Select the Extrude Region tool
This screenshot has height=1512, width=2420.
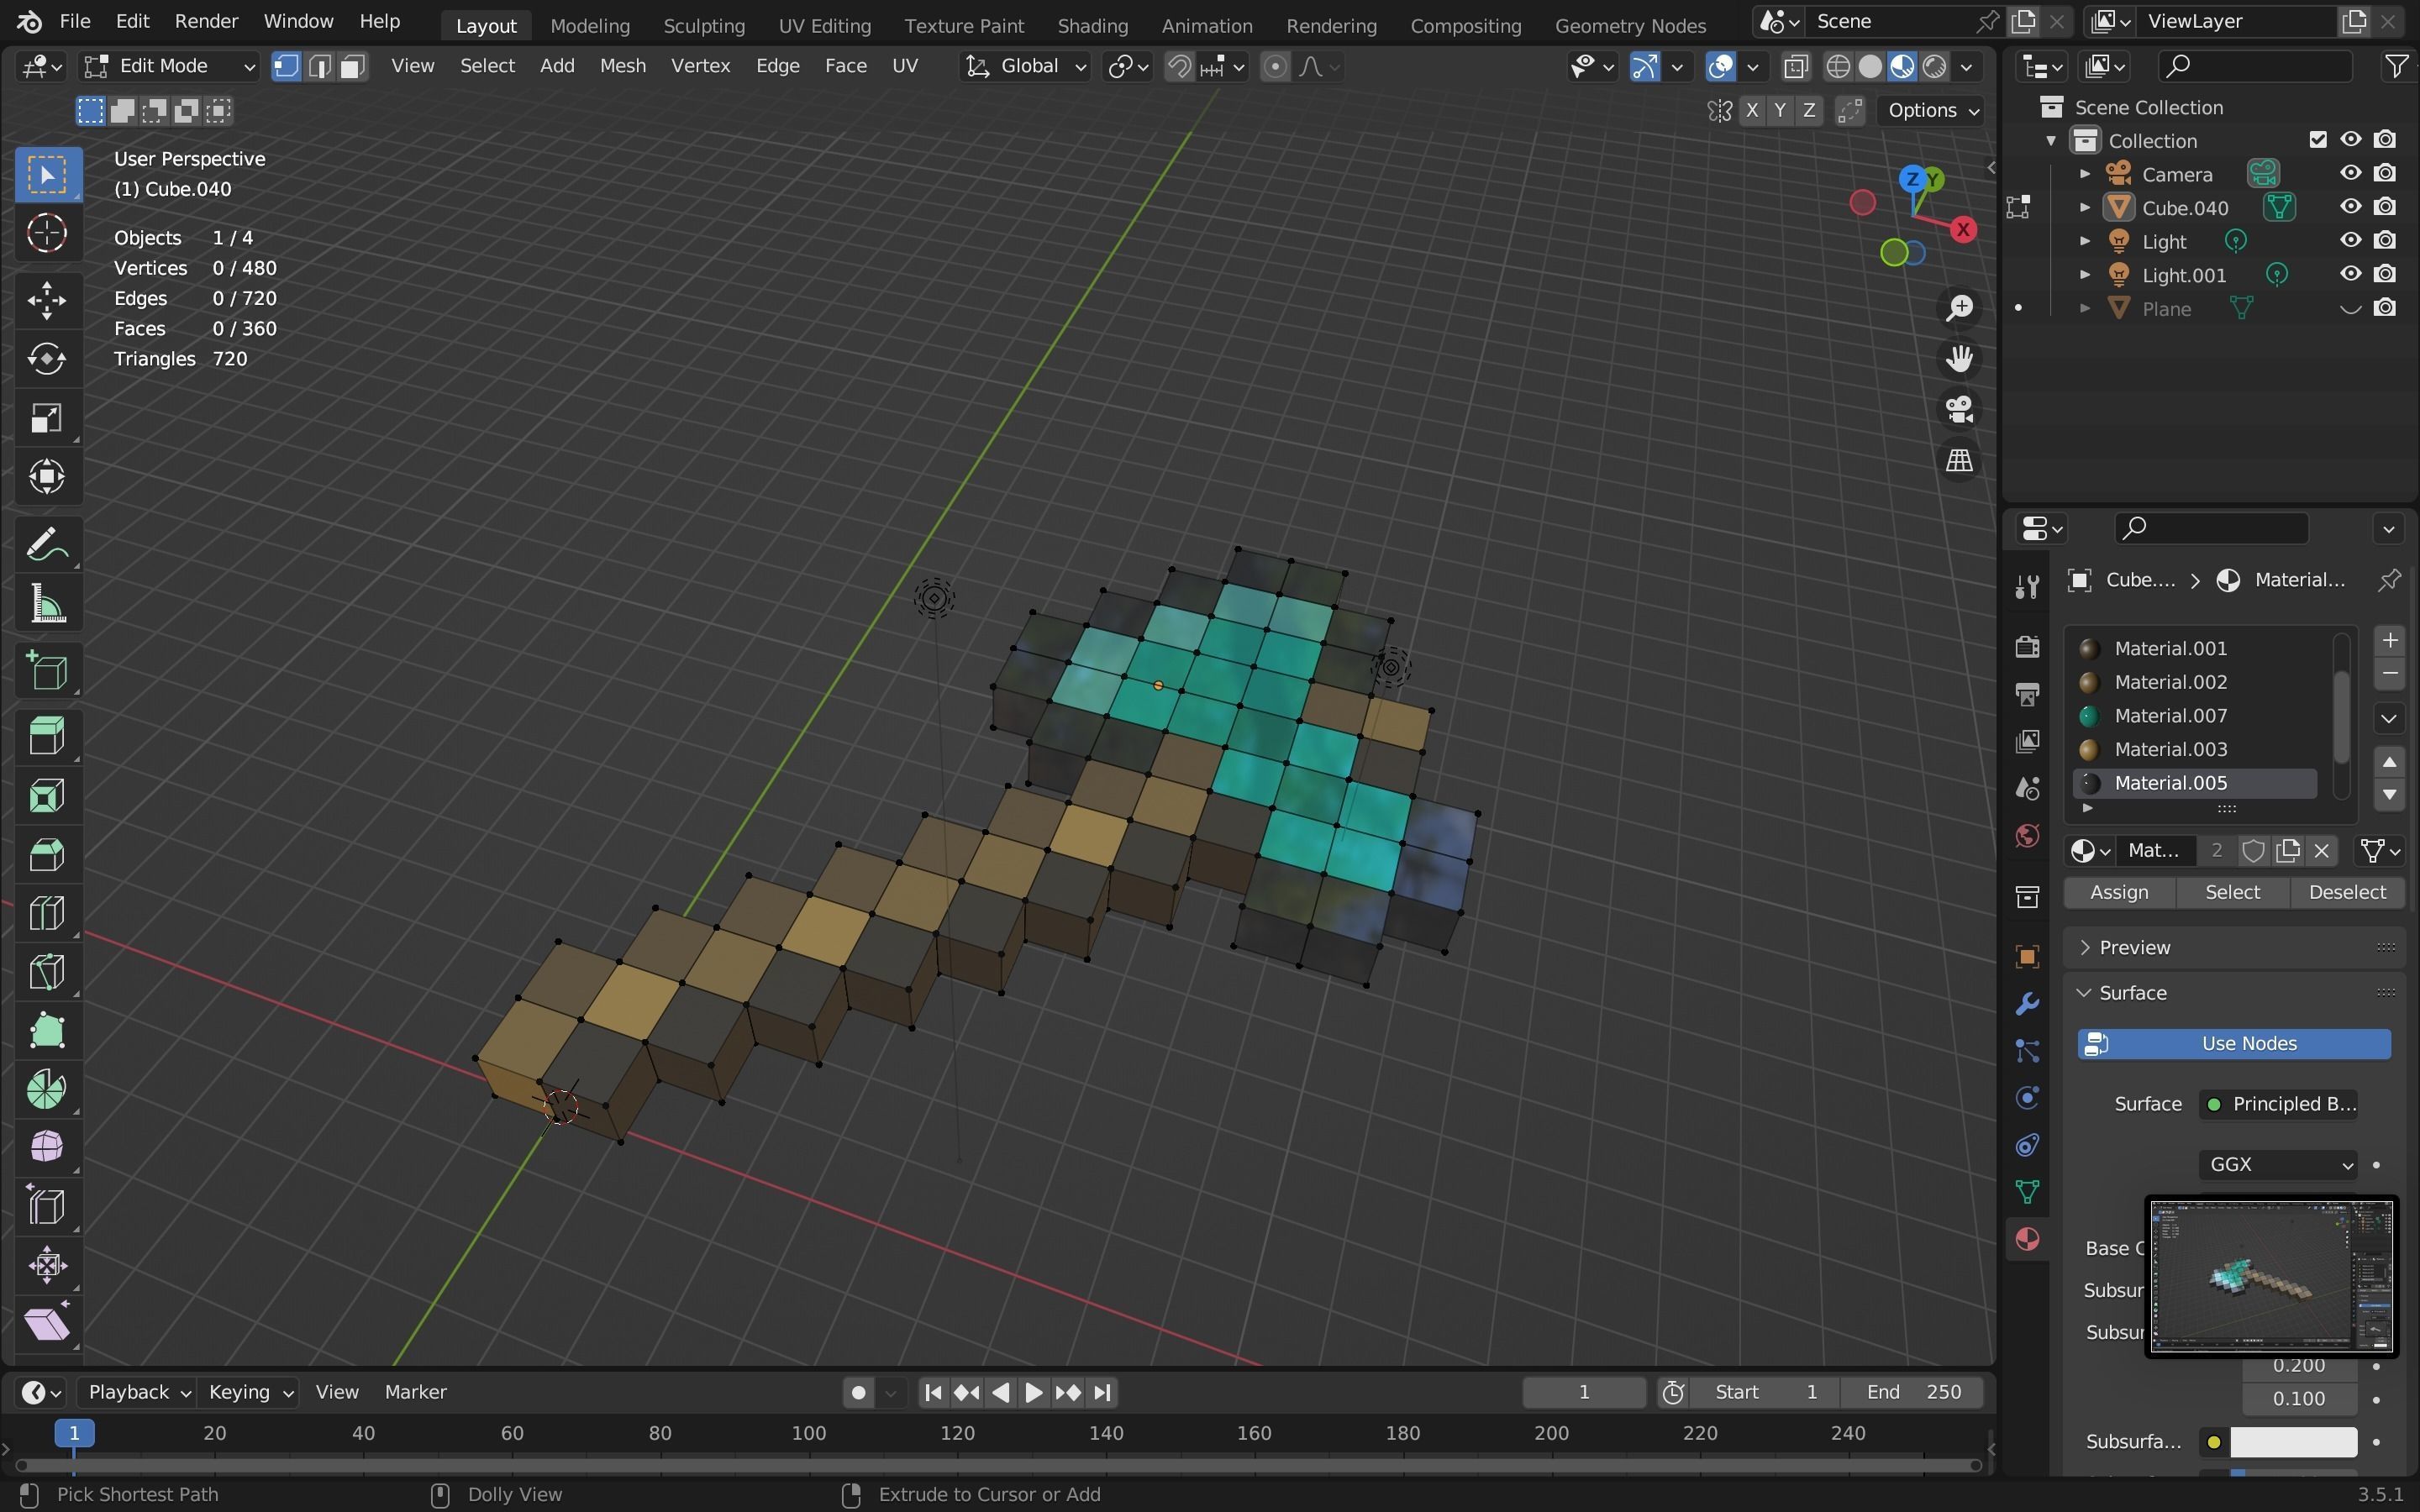click(47, 737)
